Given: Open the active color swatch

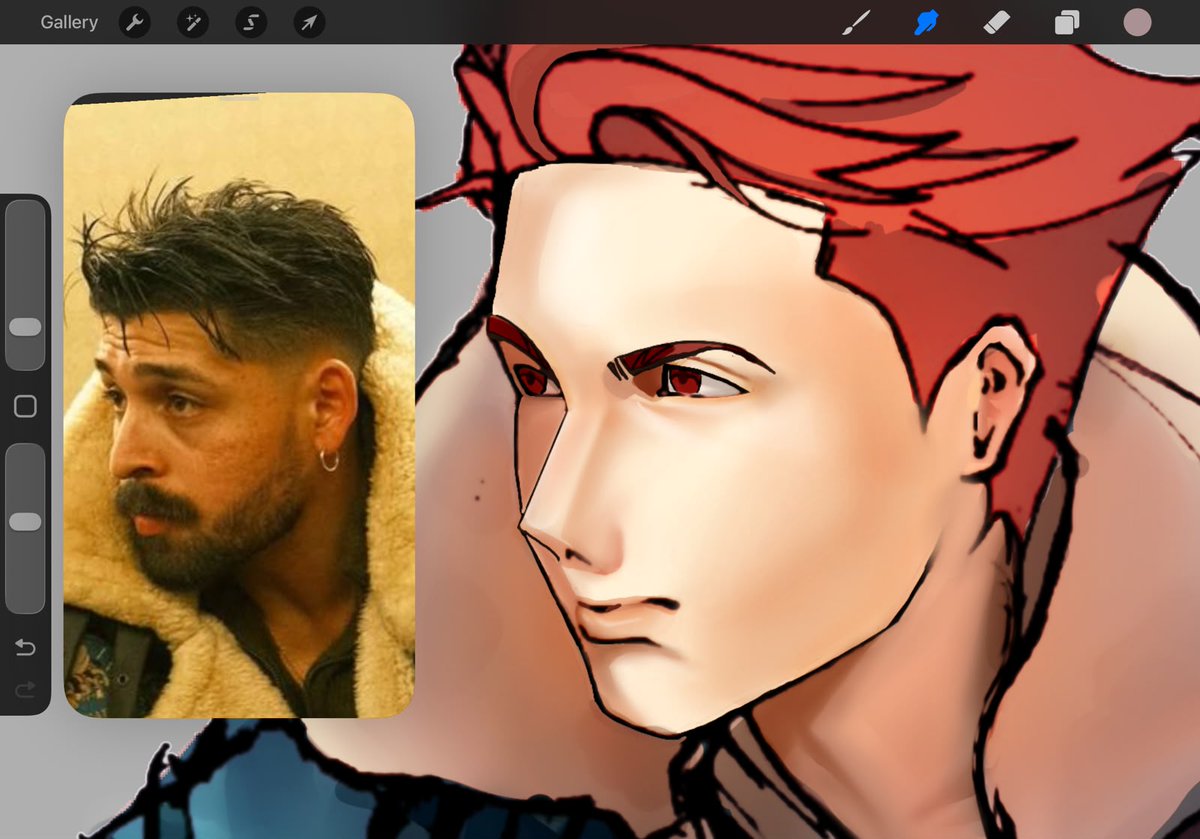Looking at the screenshot, I should pyautogui.click(x=1137, y=22).
